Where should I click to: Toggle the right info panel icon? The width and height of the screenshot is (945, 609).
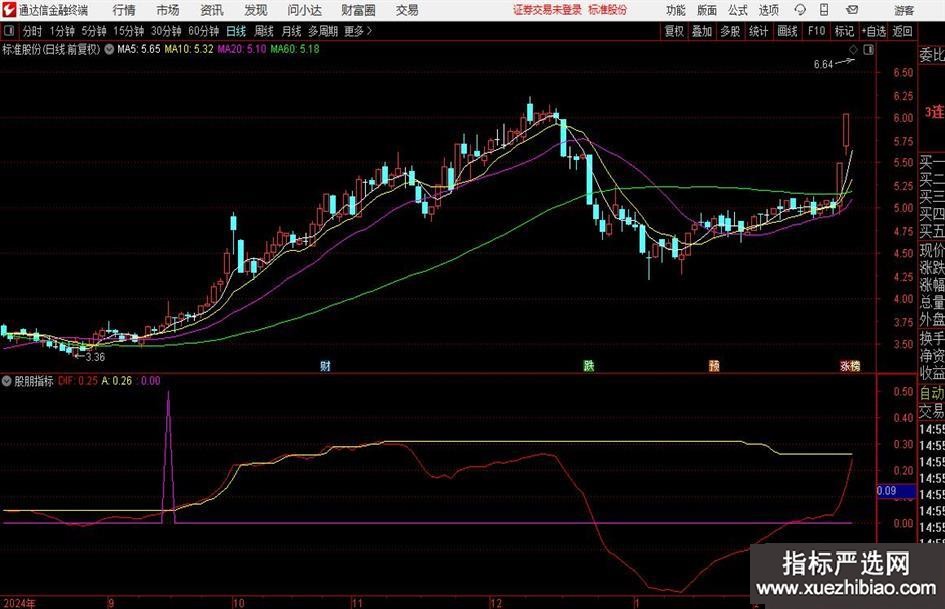tap(868, 50)
